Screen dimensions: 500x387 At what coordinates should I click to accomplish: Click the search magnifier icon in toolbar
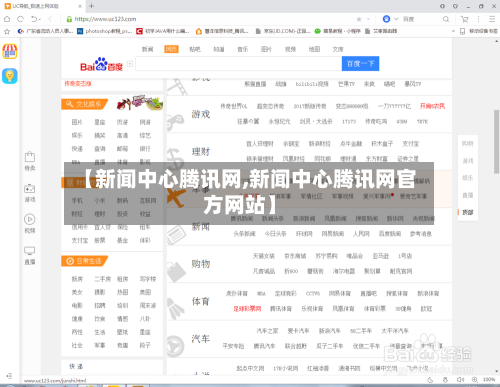[446, 19]
